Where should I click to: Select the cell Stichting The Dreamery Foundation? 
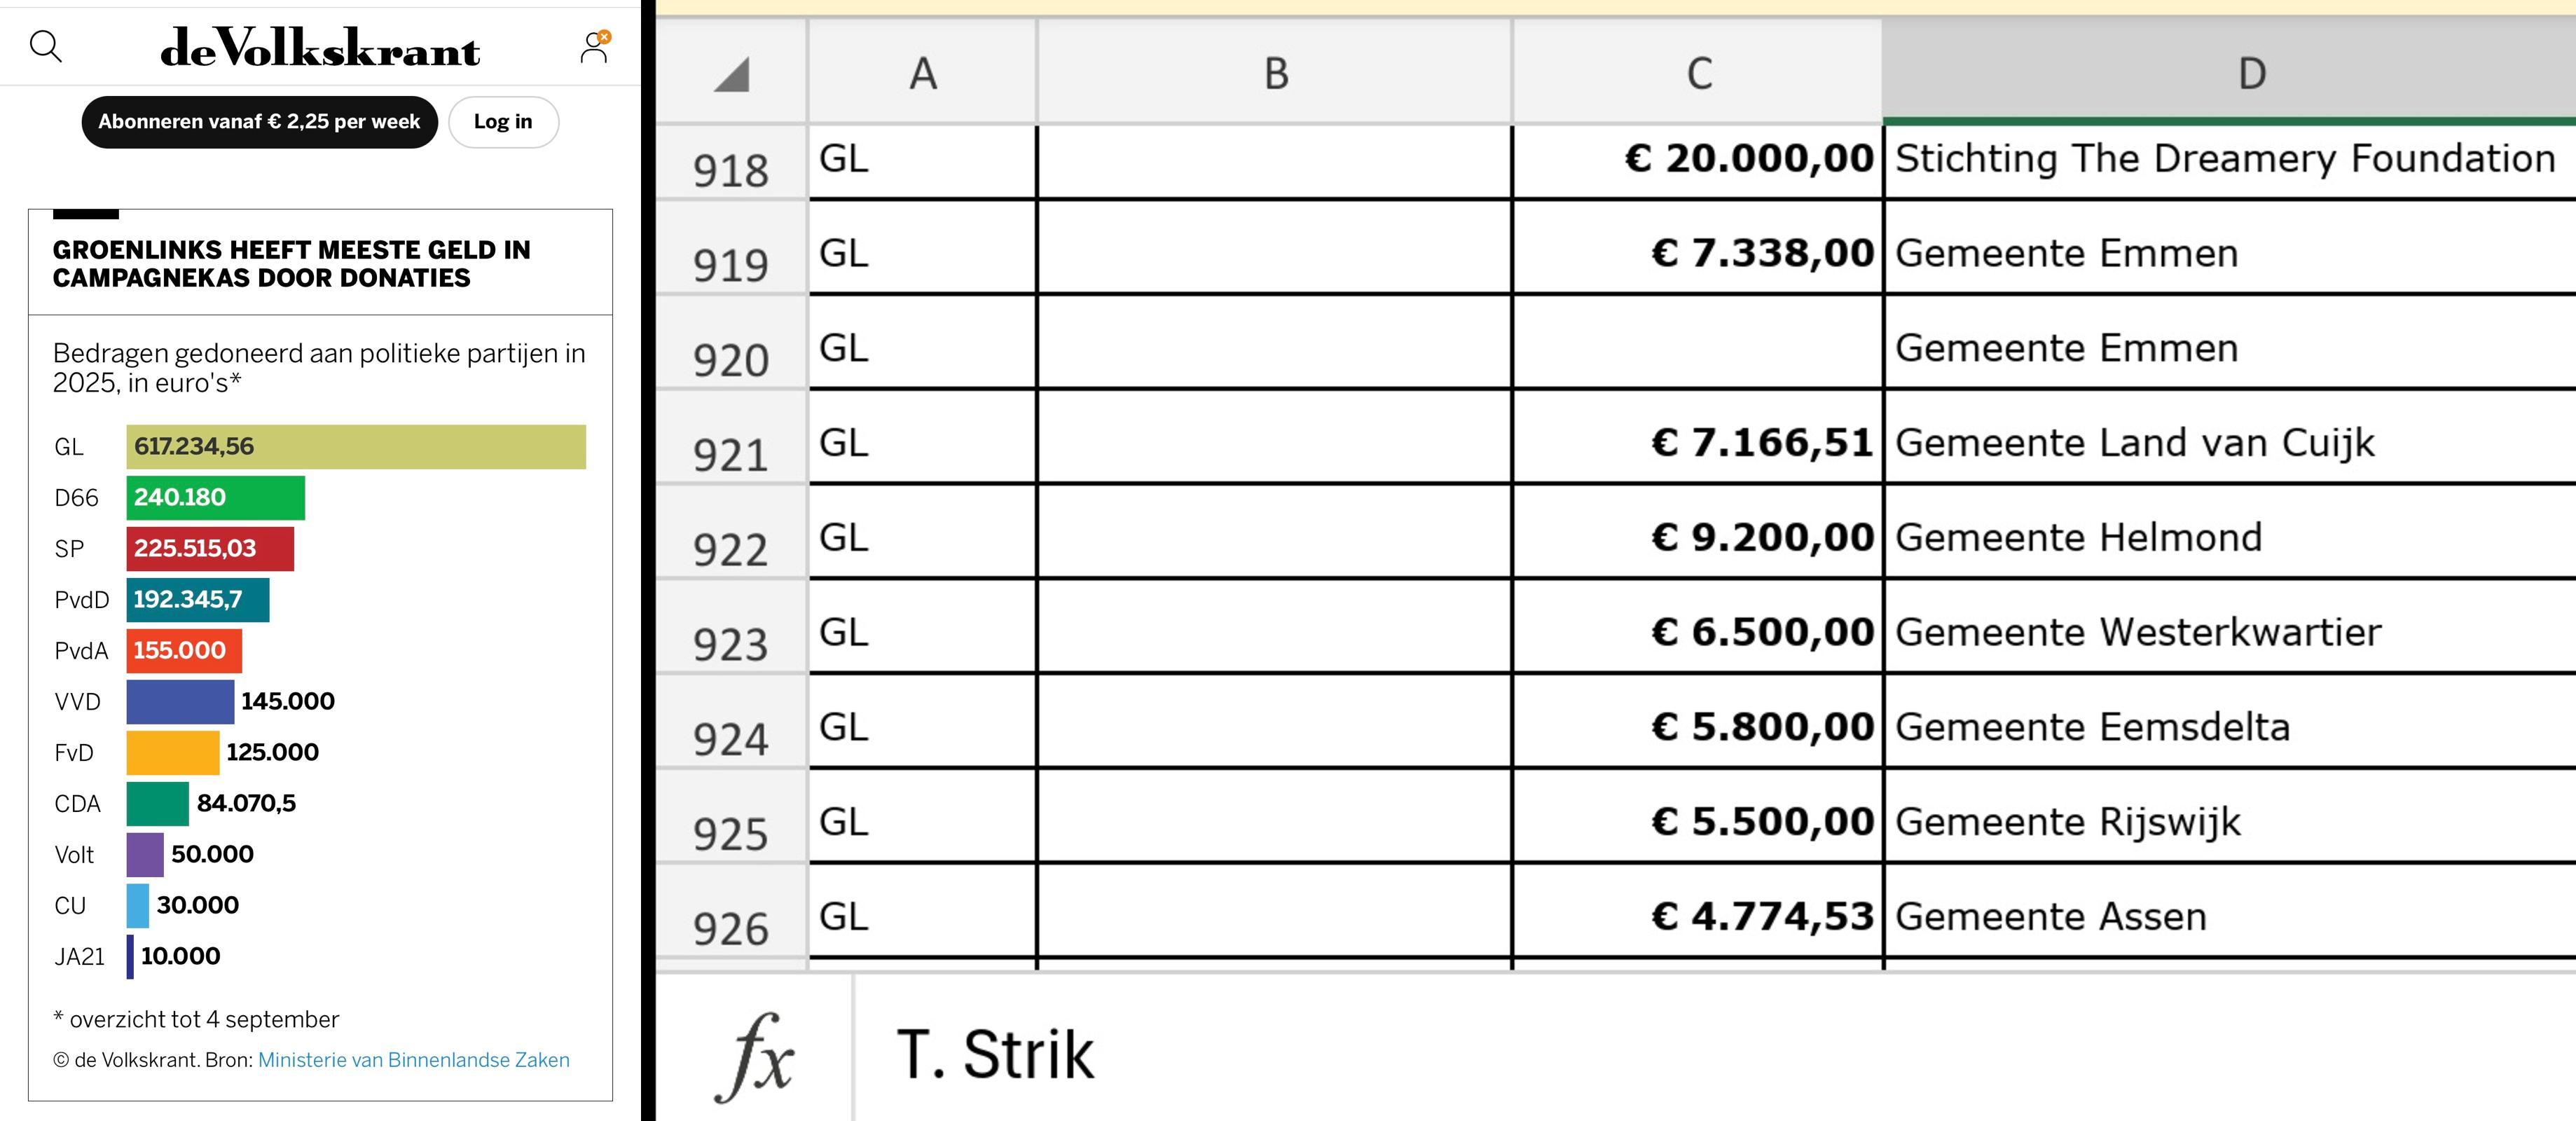point(2225,159)
